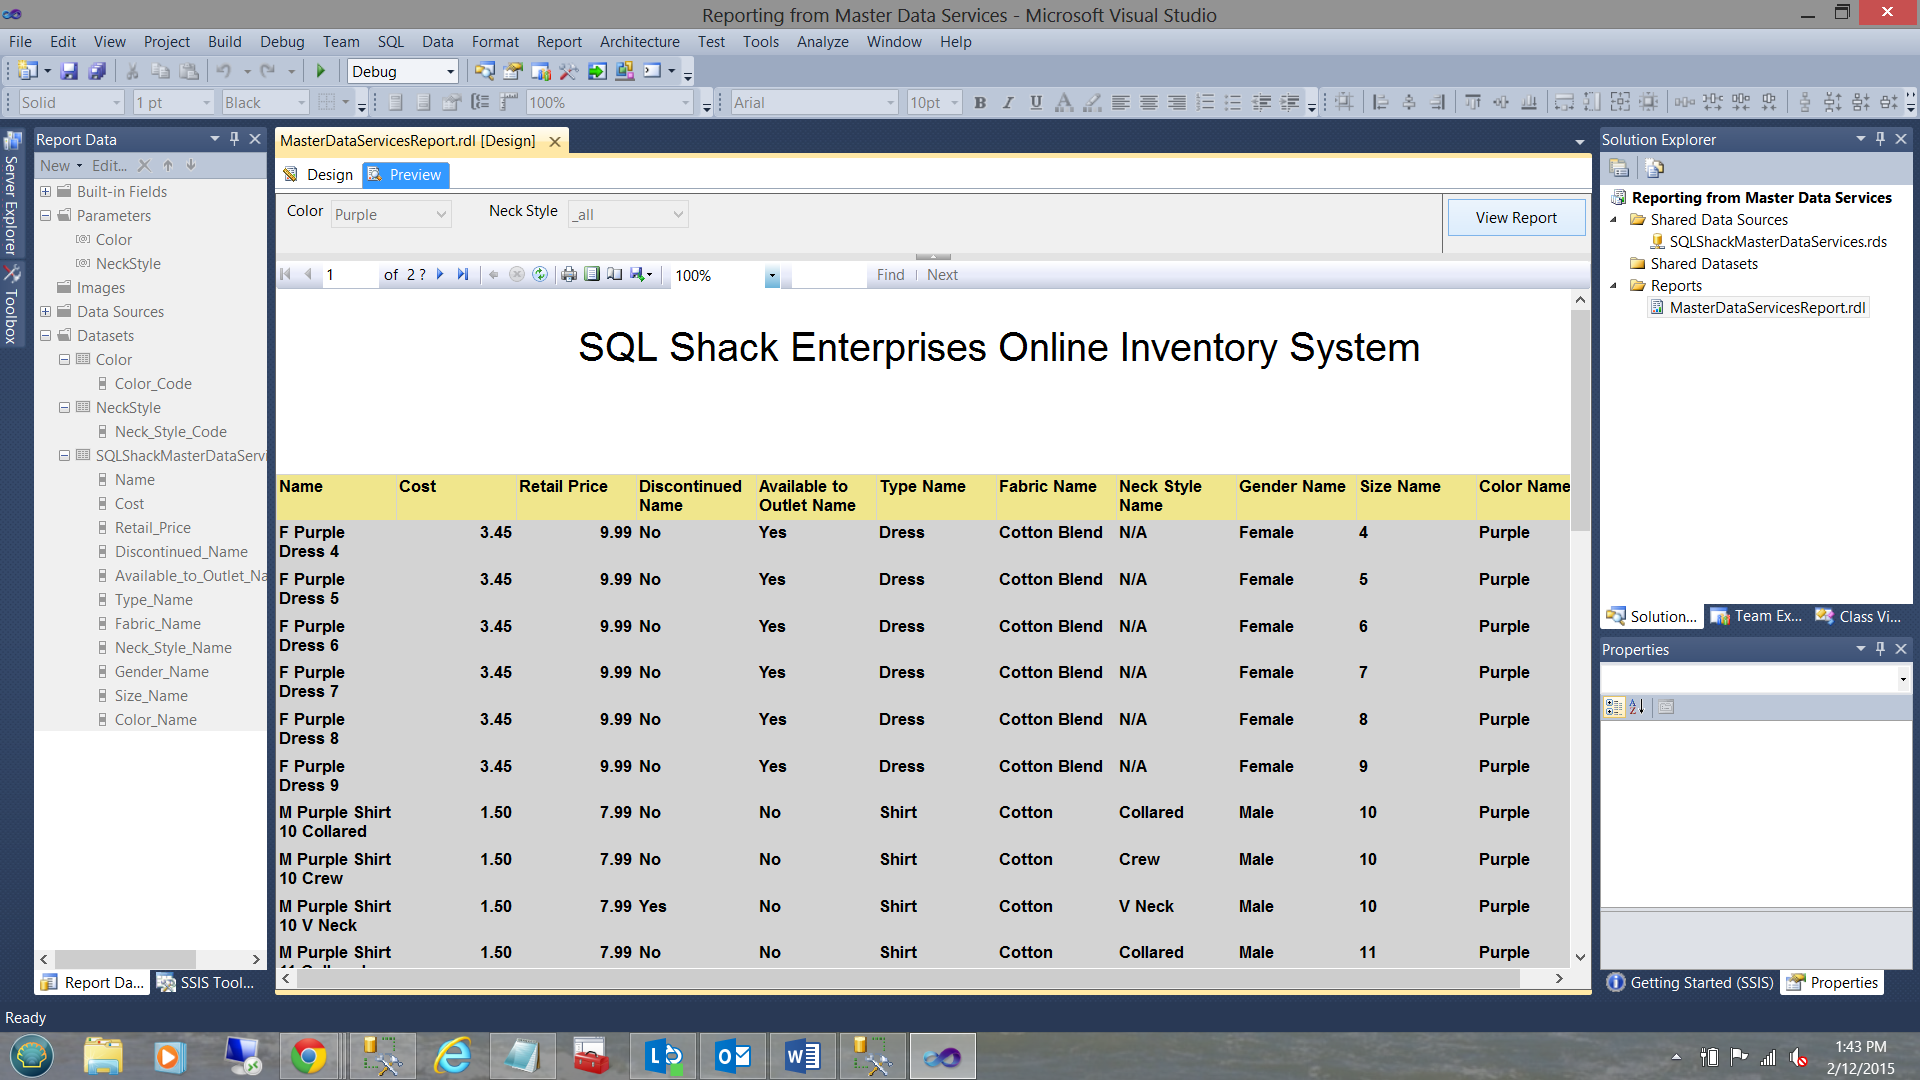The width and height of the screenshot is (1920, 1080).
Task: Click the View Report button
Action: pyautogui.click(x=1515, y=218)
